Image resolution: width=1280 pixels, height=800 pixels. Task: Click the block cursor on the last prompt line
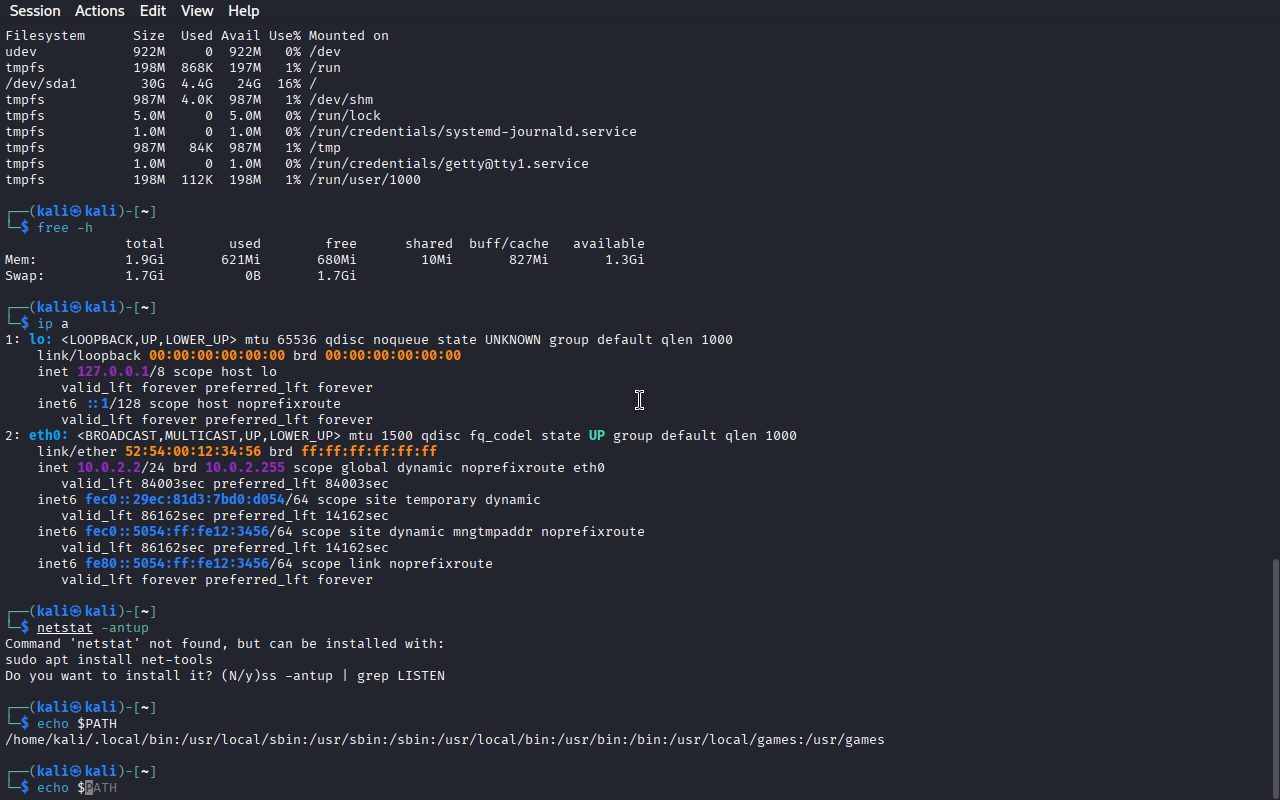(x=88, y=788)
